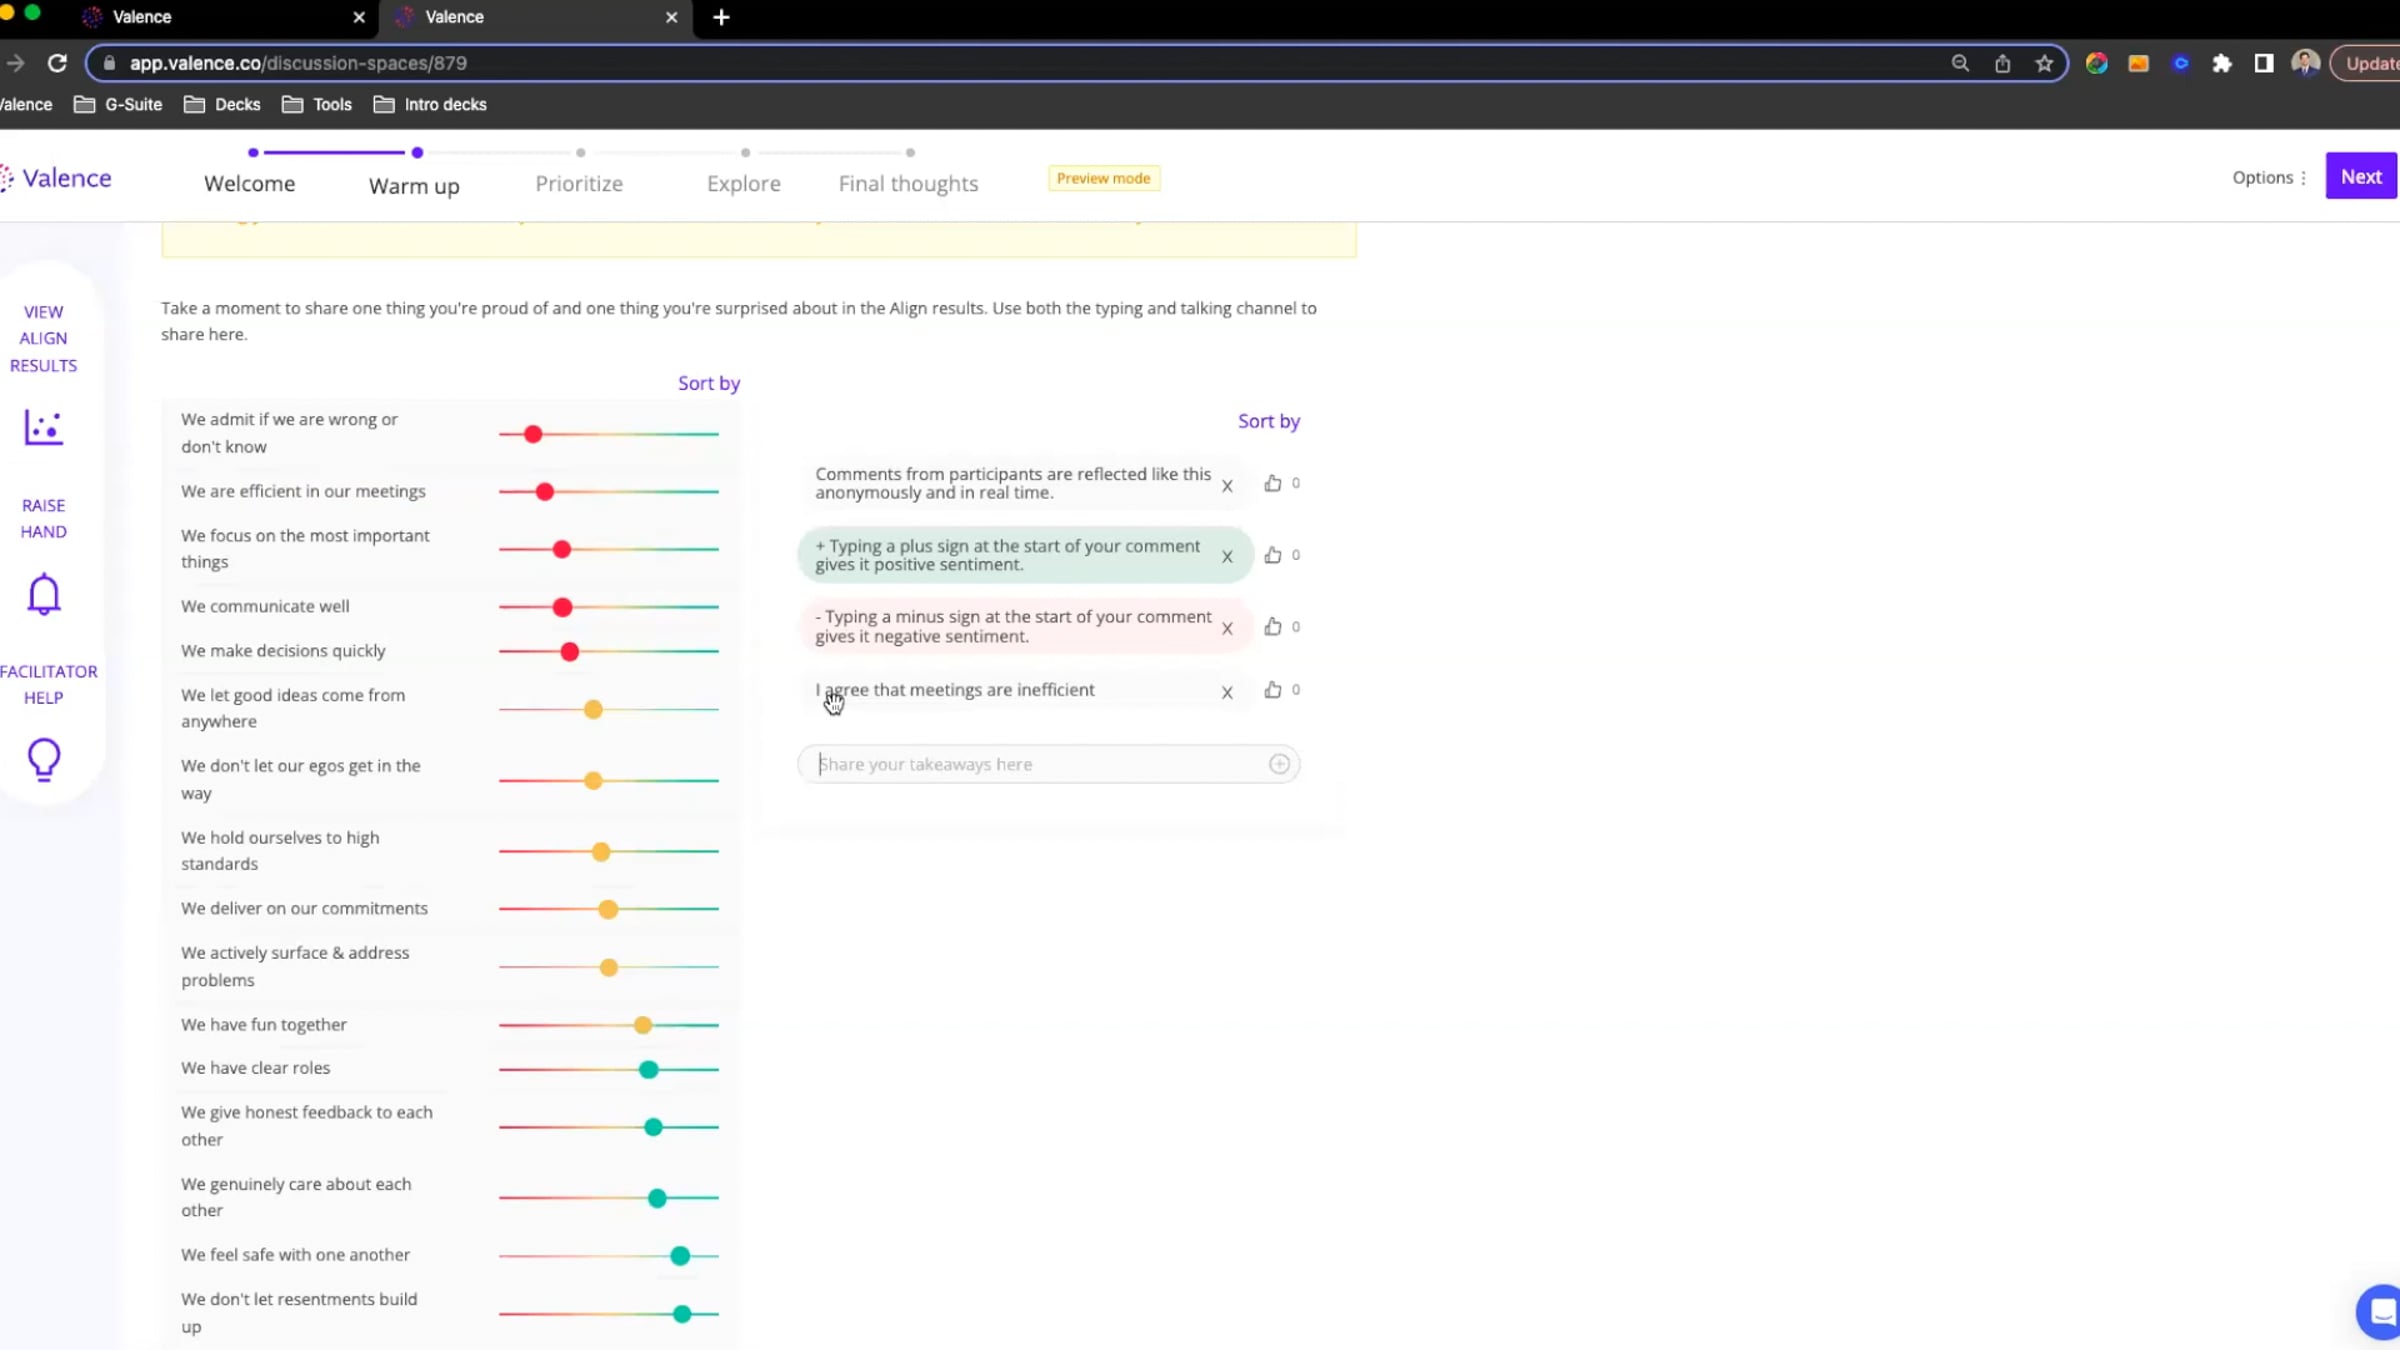The height and width of the screenshot is (1350, 2400).
Task: Open Facilitator Help lightbulb icon
Action: click(x=43, y=759)
